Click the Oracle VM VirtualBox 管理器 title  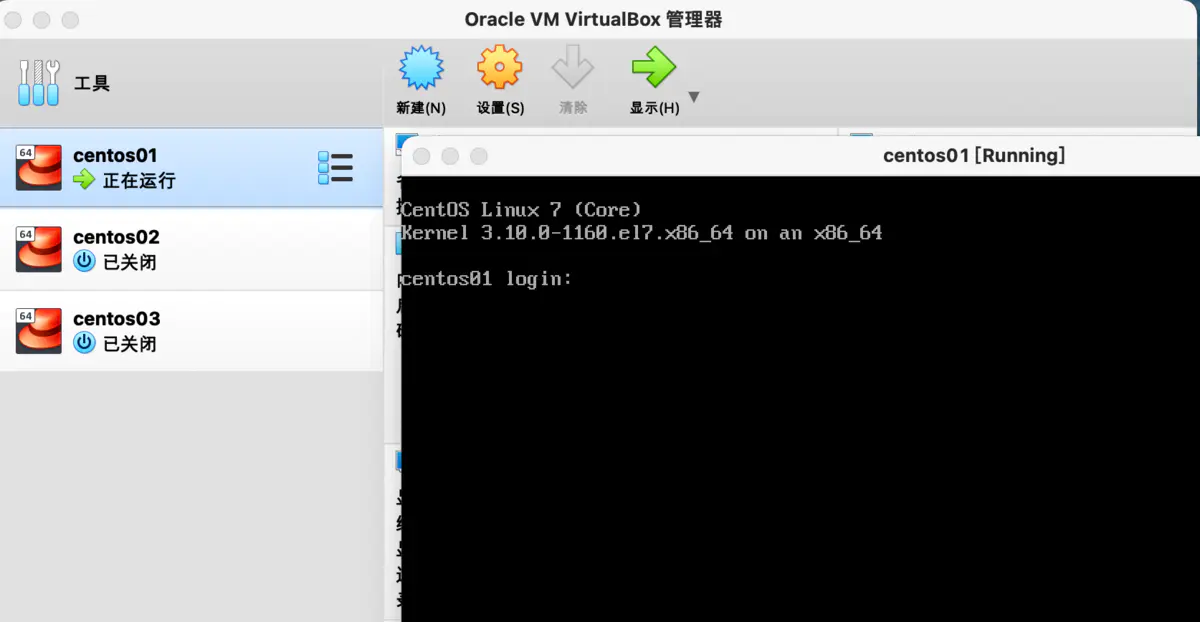[593, 19]
